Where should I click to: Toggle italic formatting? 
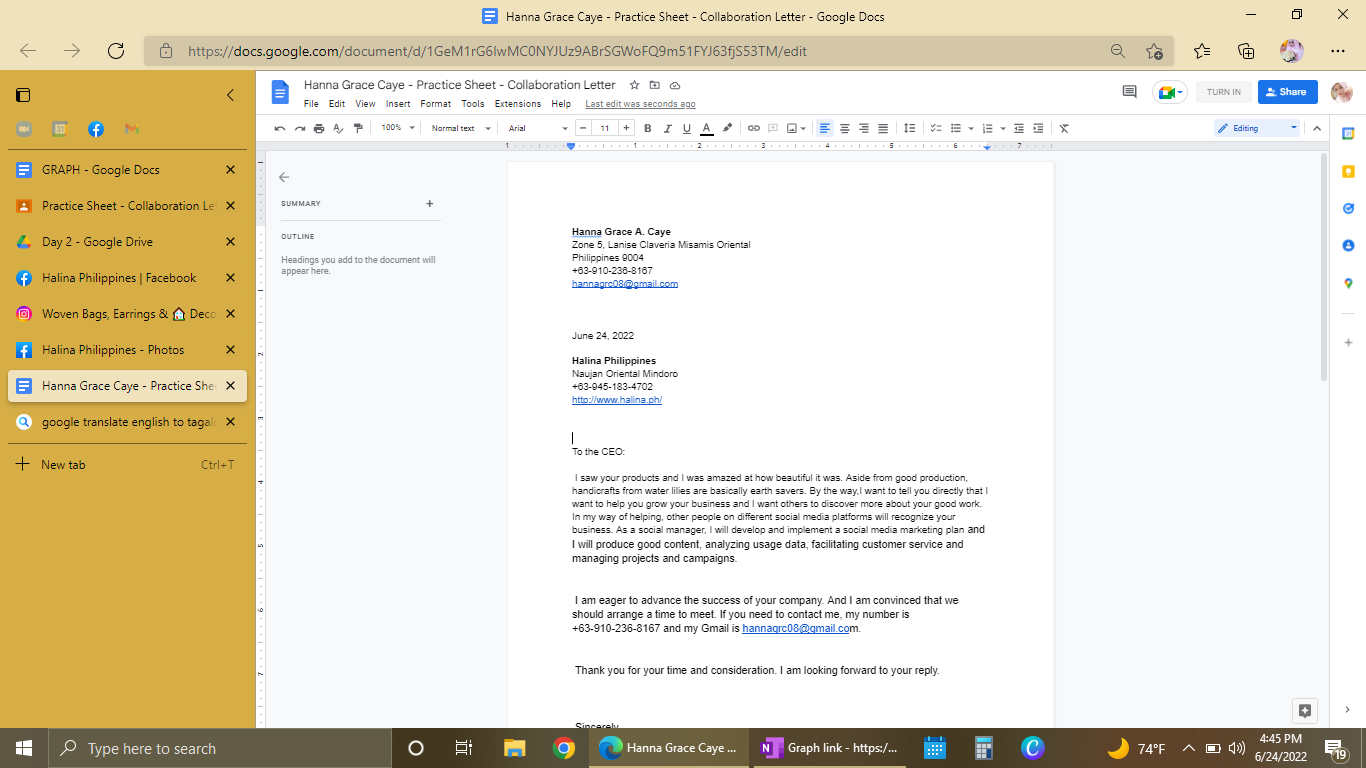pyautogui.click(x=667, y=128)
